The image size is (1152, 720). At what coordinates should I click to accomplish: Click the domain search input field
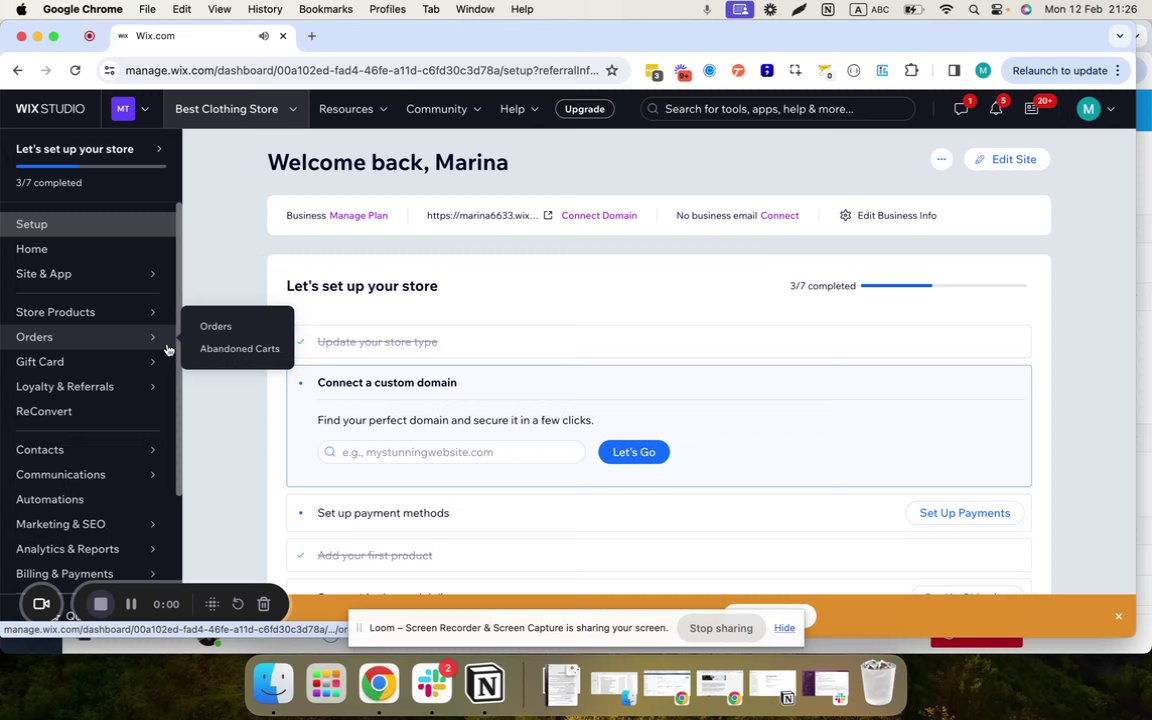451,452
